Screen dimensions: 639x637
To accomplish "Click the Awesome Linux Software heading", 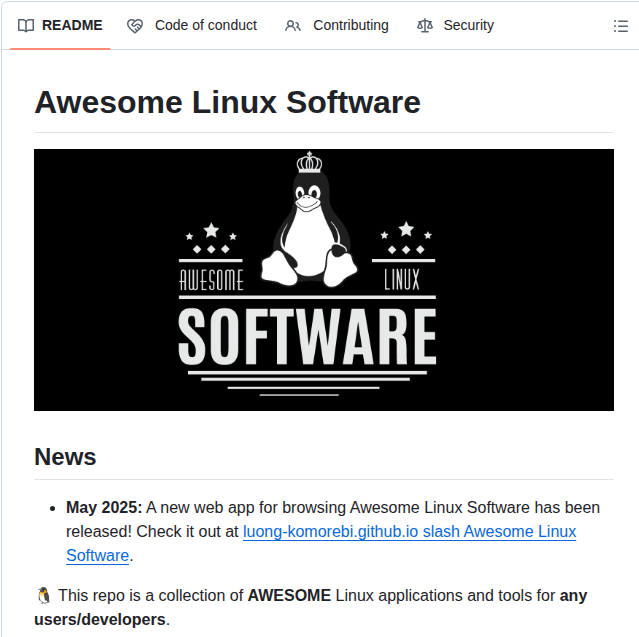I will pyautogui.click(x=227, y=102).
